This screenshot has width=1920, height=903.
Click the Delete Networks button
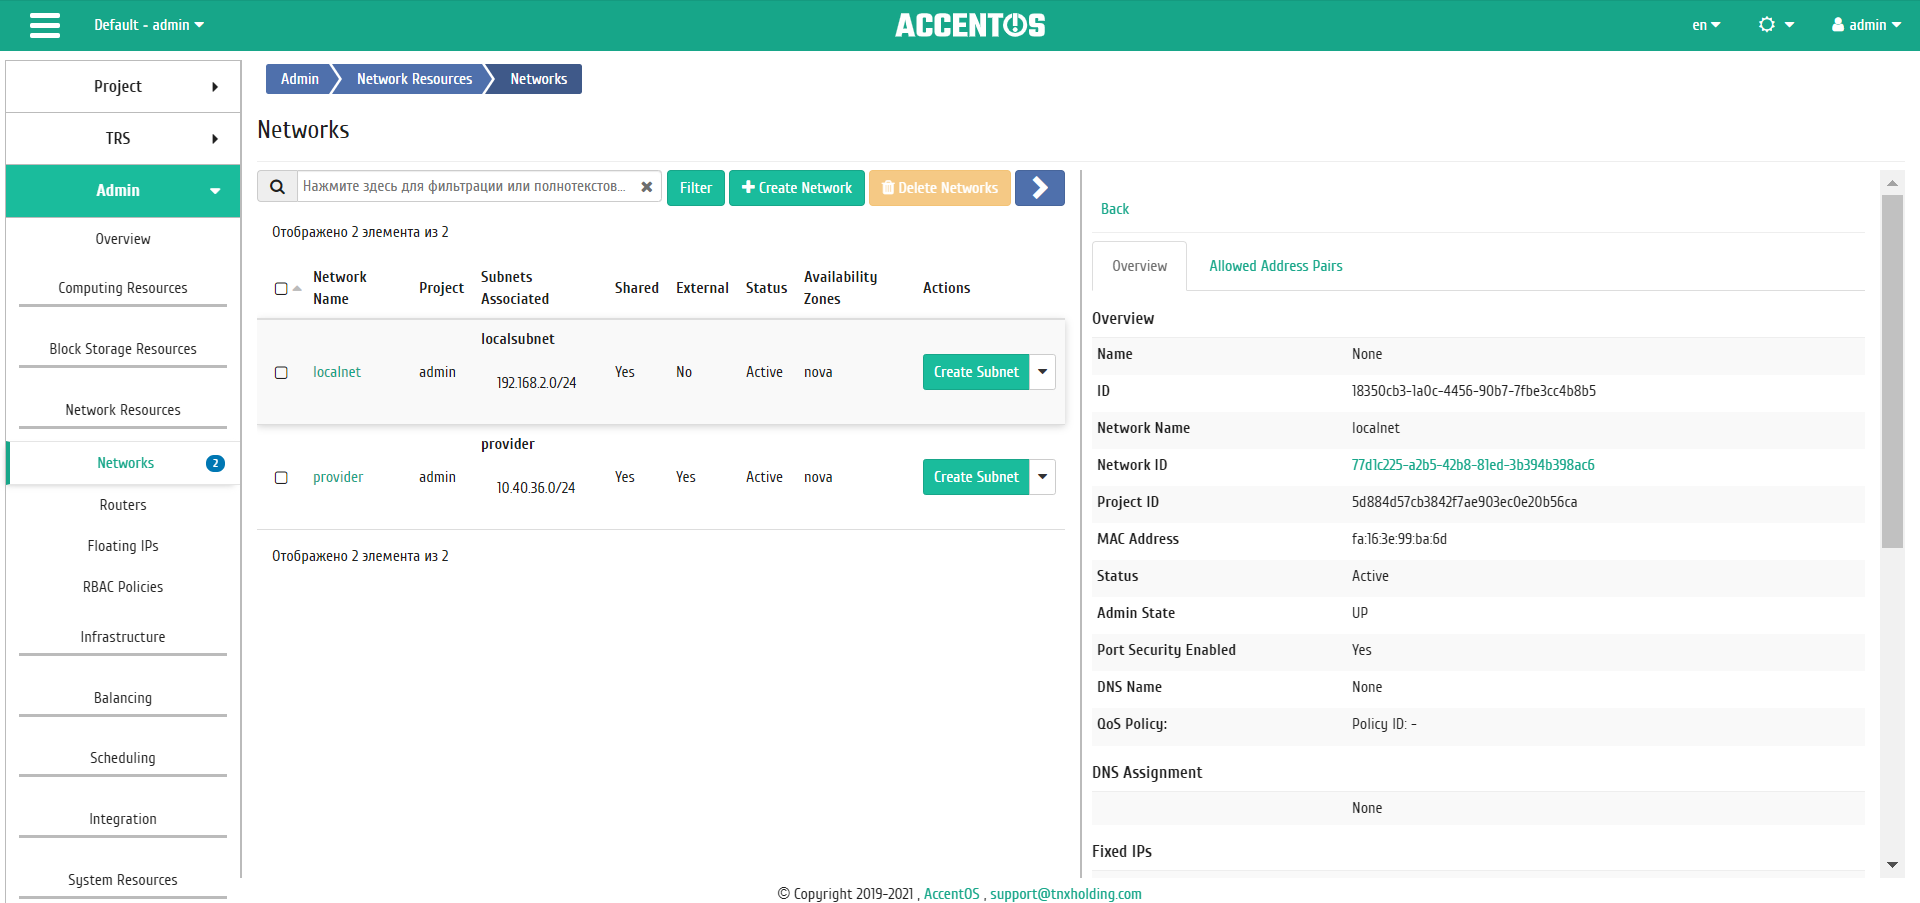click(940, 187)
